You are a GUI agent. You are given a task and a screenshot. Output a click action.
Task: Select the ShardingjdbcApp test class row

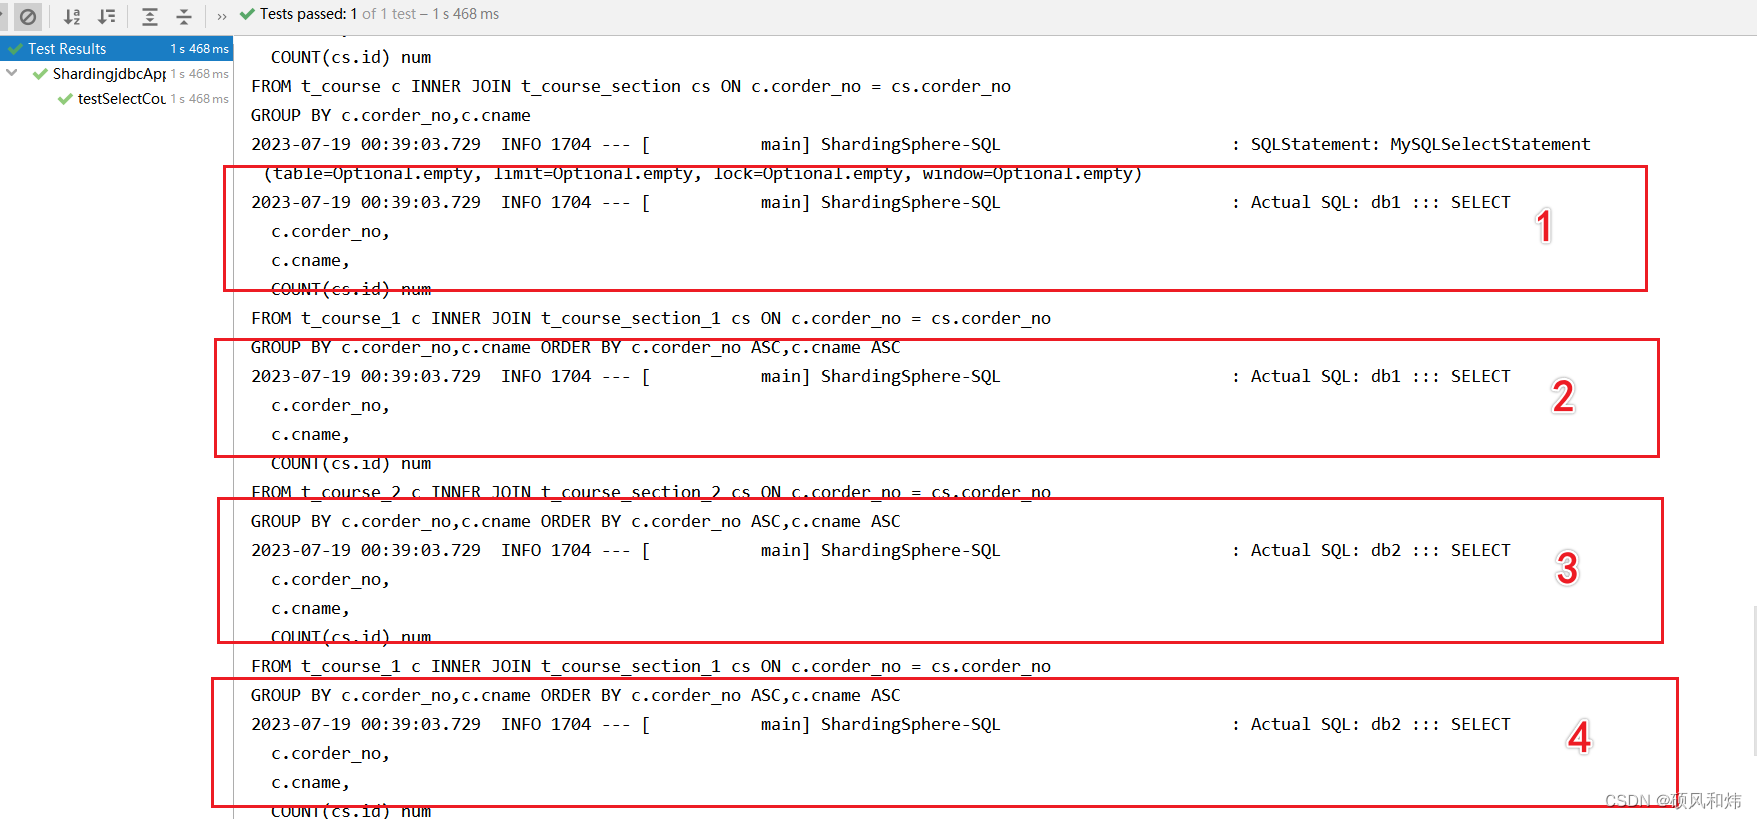click(x=117, y=74)
